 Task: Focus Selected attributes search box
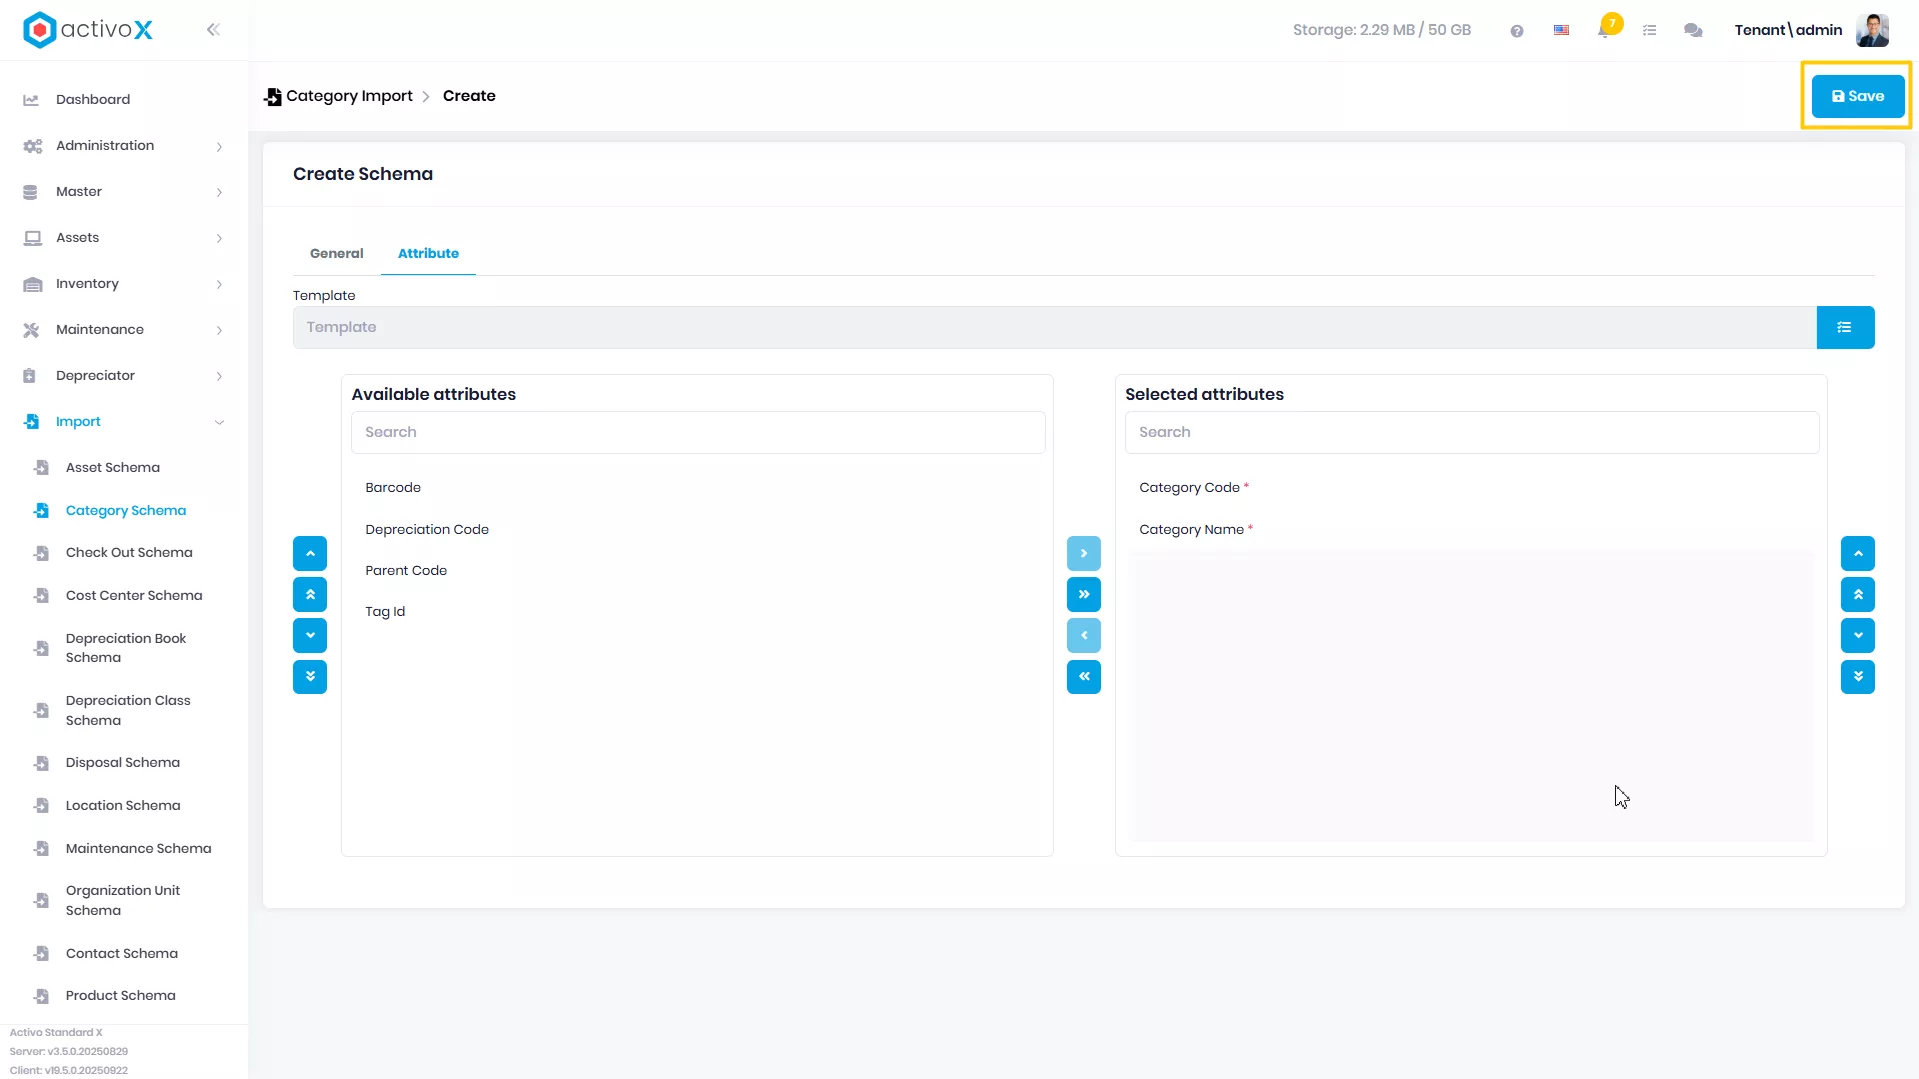1472,433
